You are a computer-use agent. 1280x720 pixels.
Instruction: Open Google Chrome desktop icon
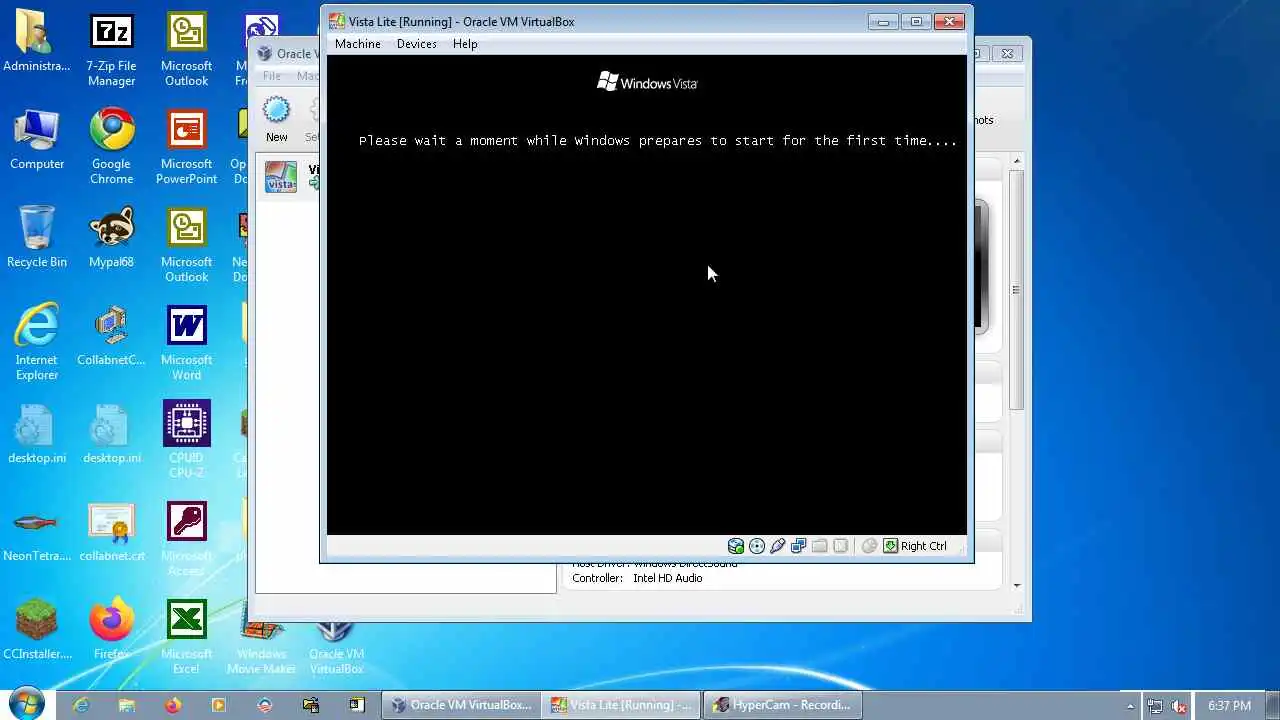pyautogui.click(x=111, y=146)
